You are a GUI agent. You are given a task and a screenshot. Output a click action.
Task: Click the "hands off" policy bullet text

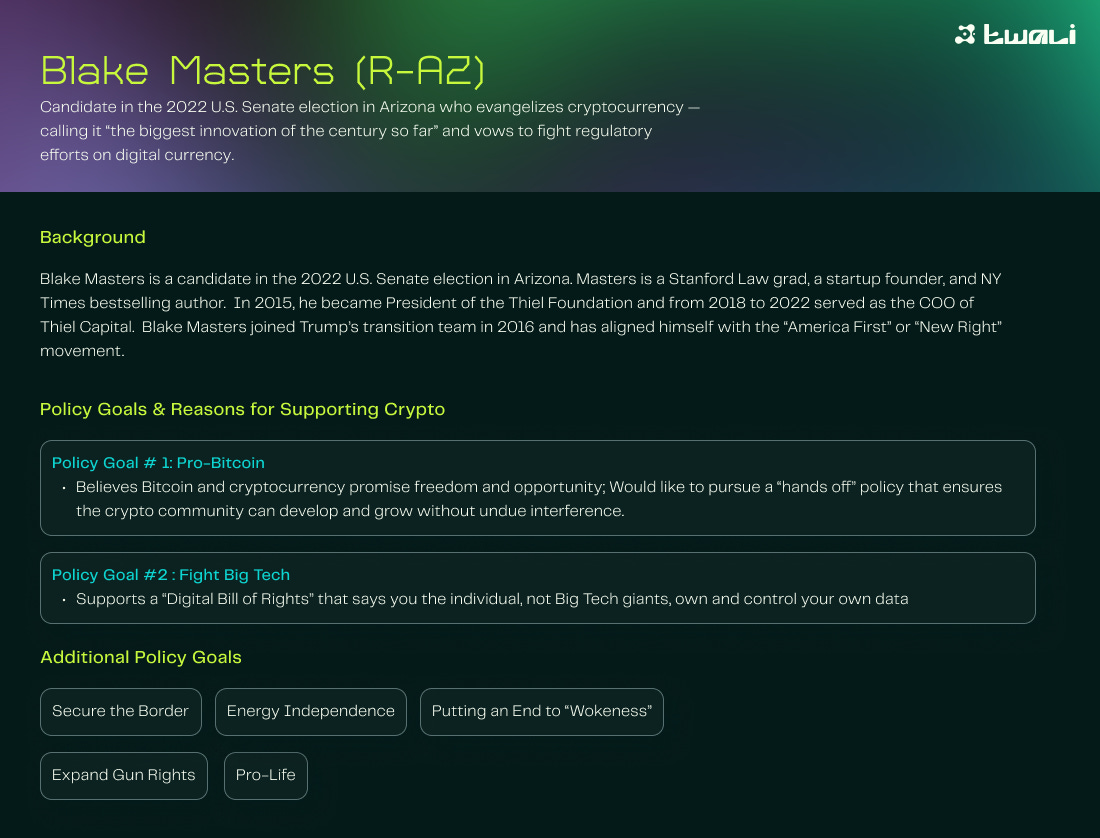(x=539, y=499)
